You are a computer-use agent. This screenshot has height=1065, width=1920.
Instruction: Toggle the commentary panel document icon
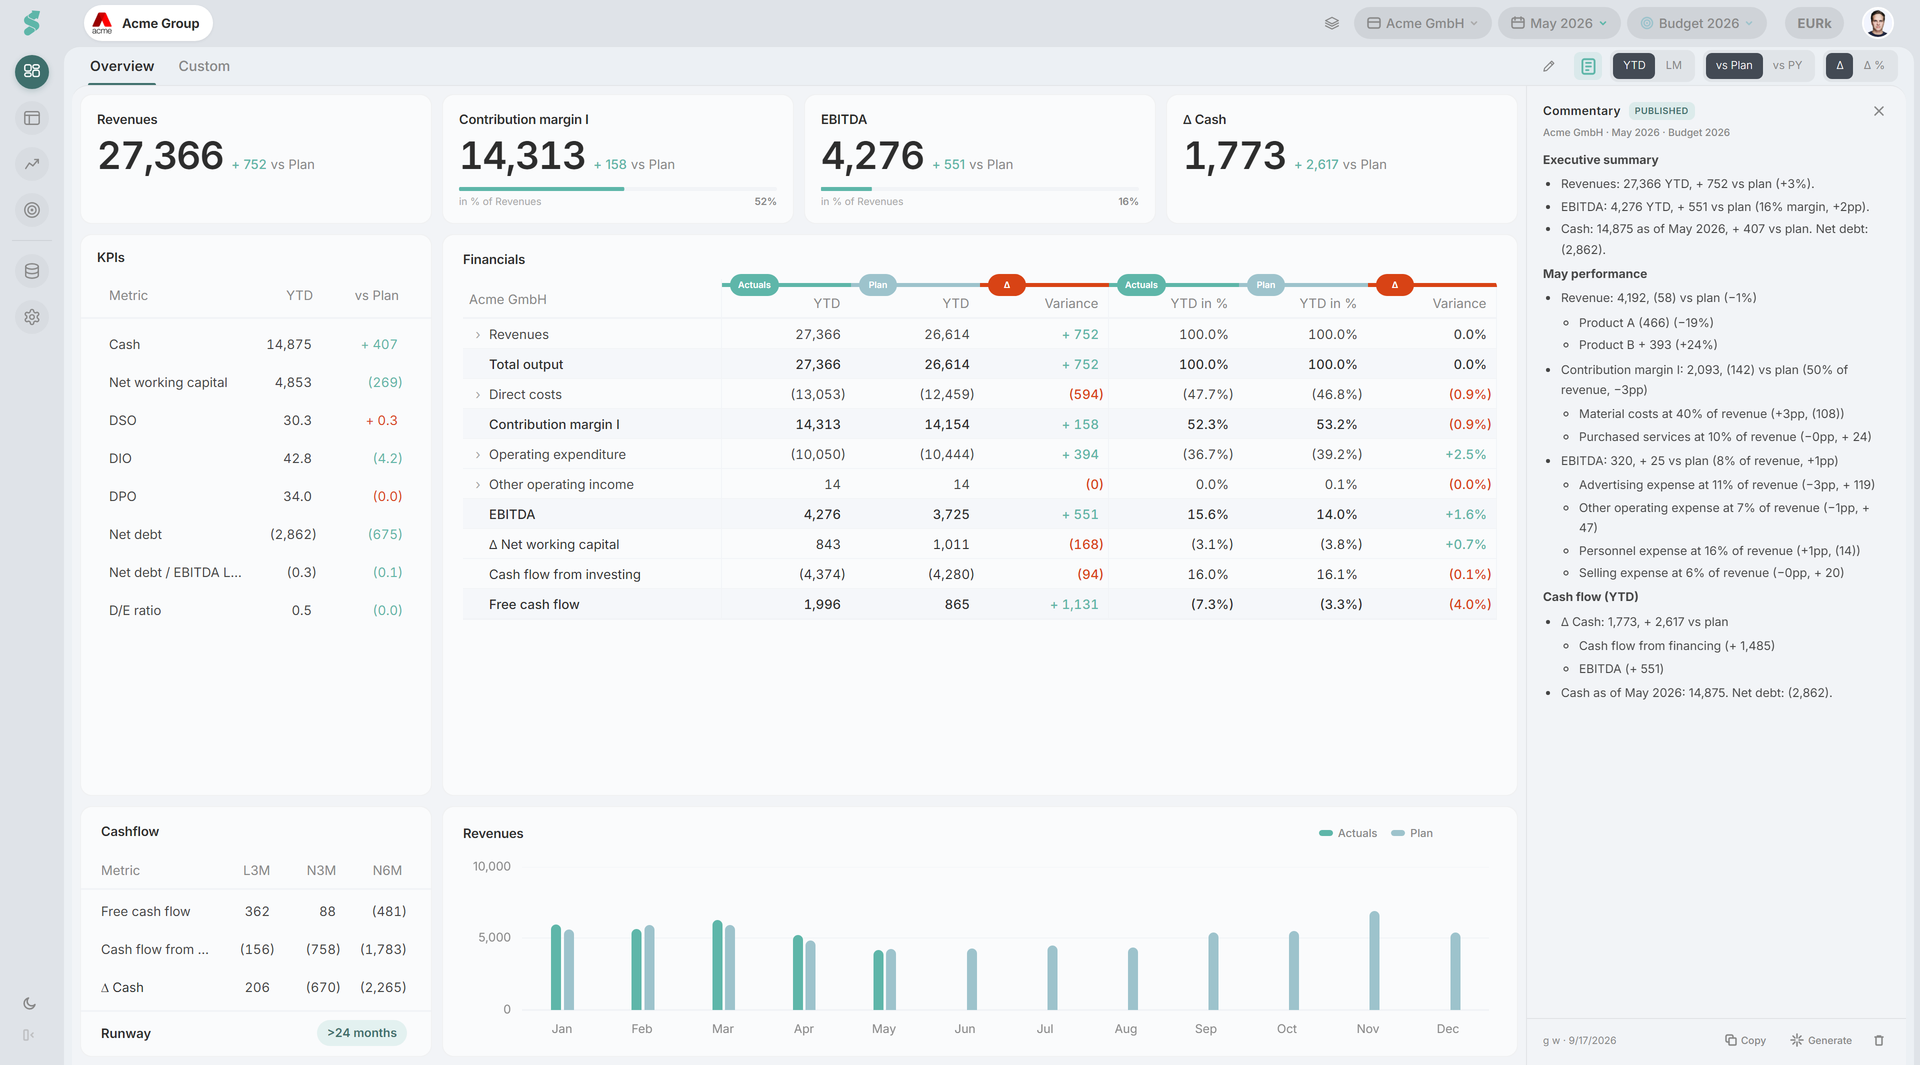1588,66
